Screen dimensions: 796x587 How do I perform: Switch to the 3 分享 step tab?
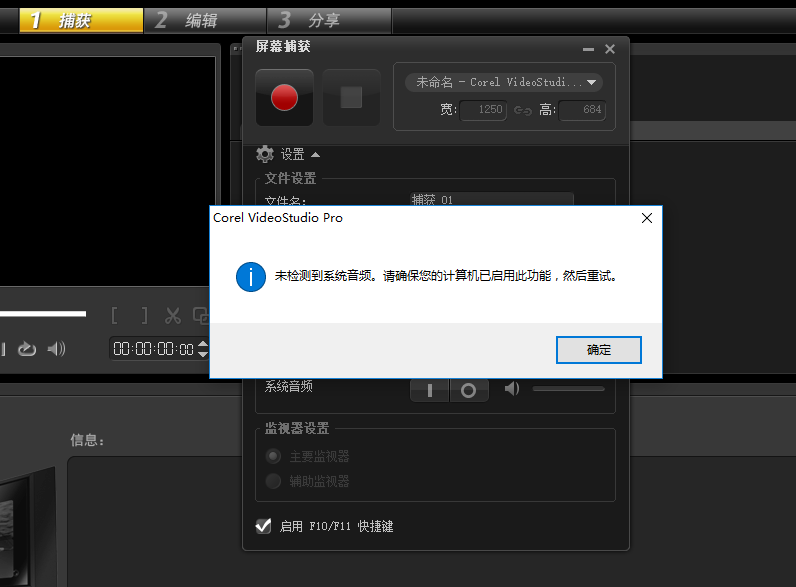click(329, 20)
